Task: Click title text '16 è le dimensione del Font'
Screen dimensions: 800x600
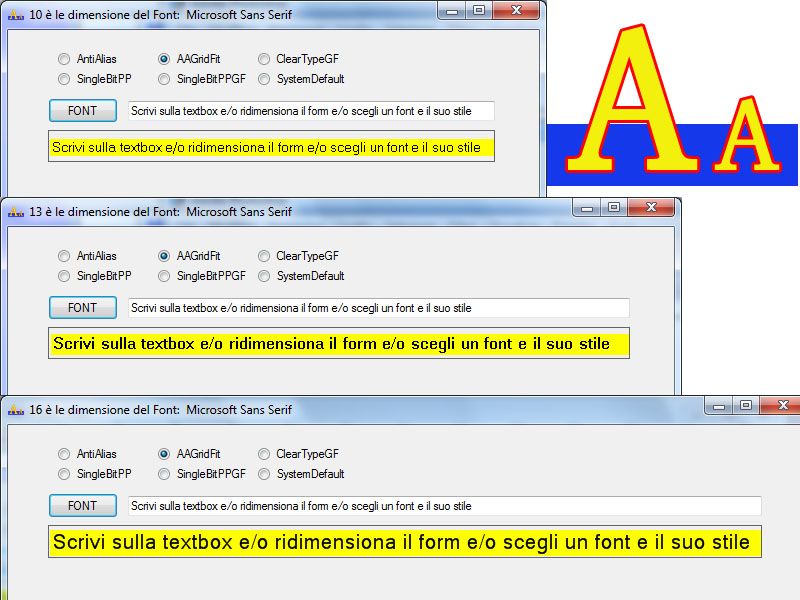Action: 105,410
